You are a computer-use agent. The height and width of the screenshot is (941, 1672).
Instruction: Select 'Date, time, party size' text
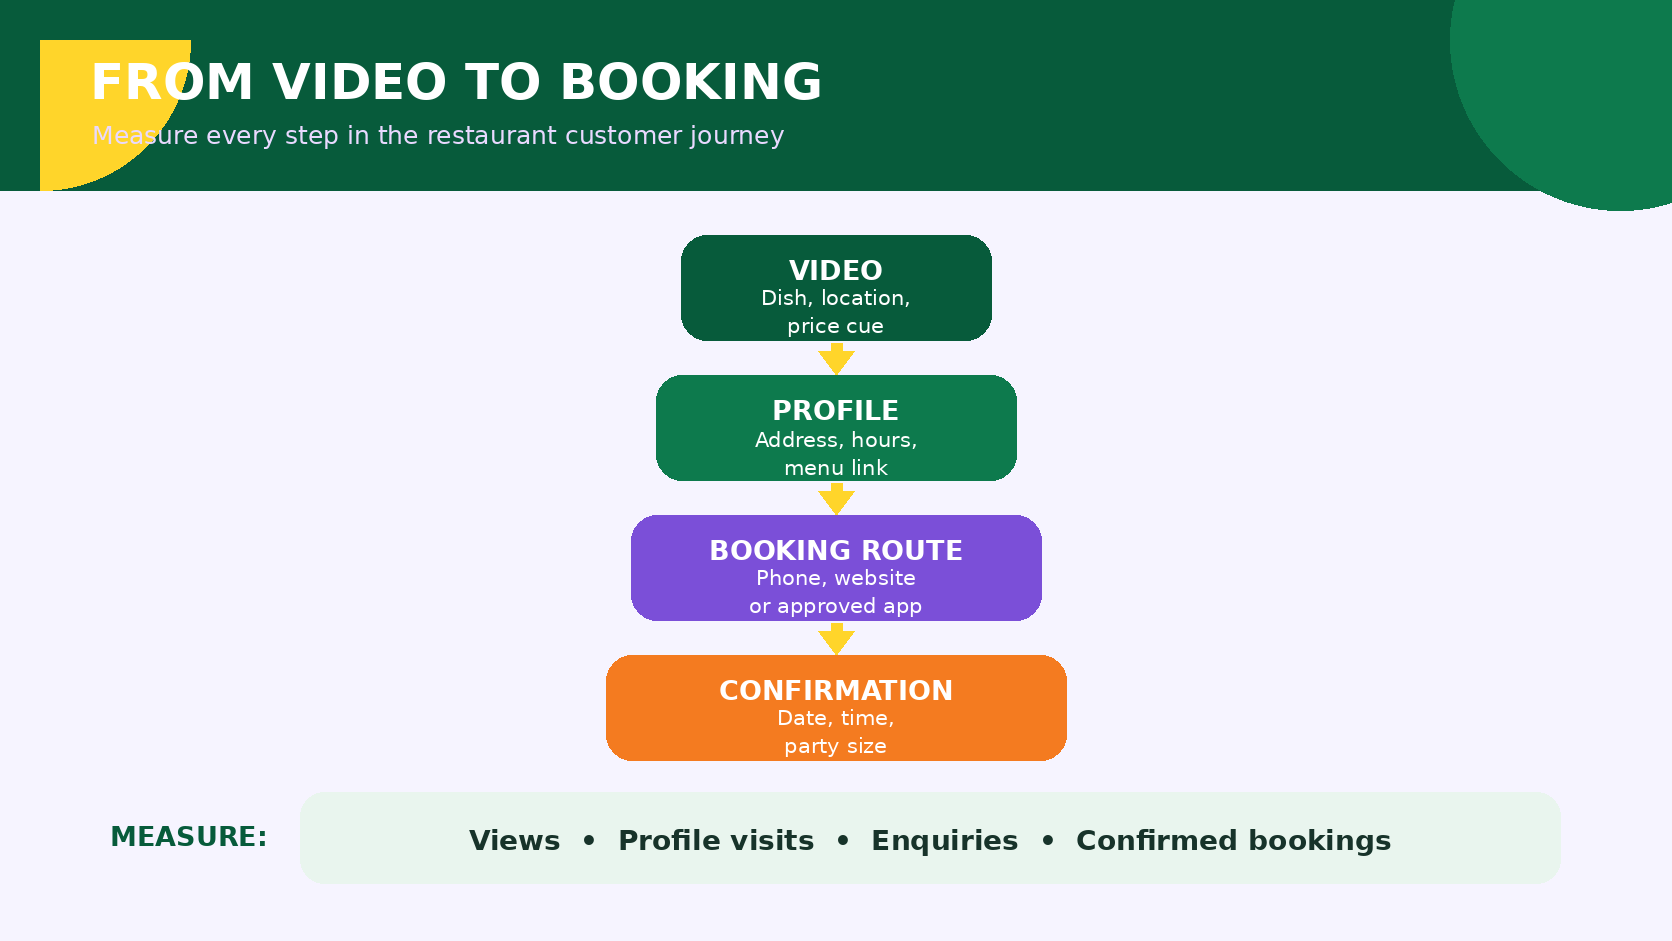point(836,732)
